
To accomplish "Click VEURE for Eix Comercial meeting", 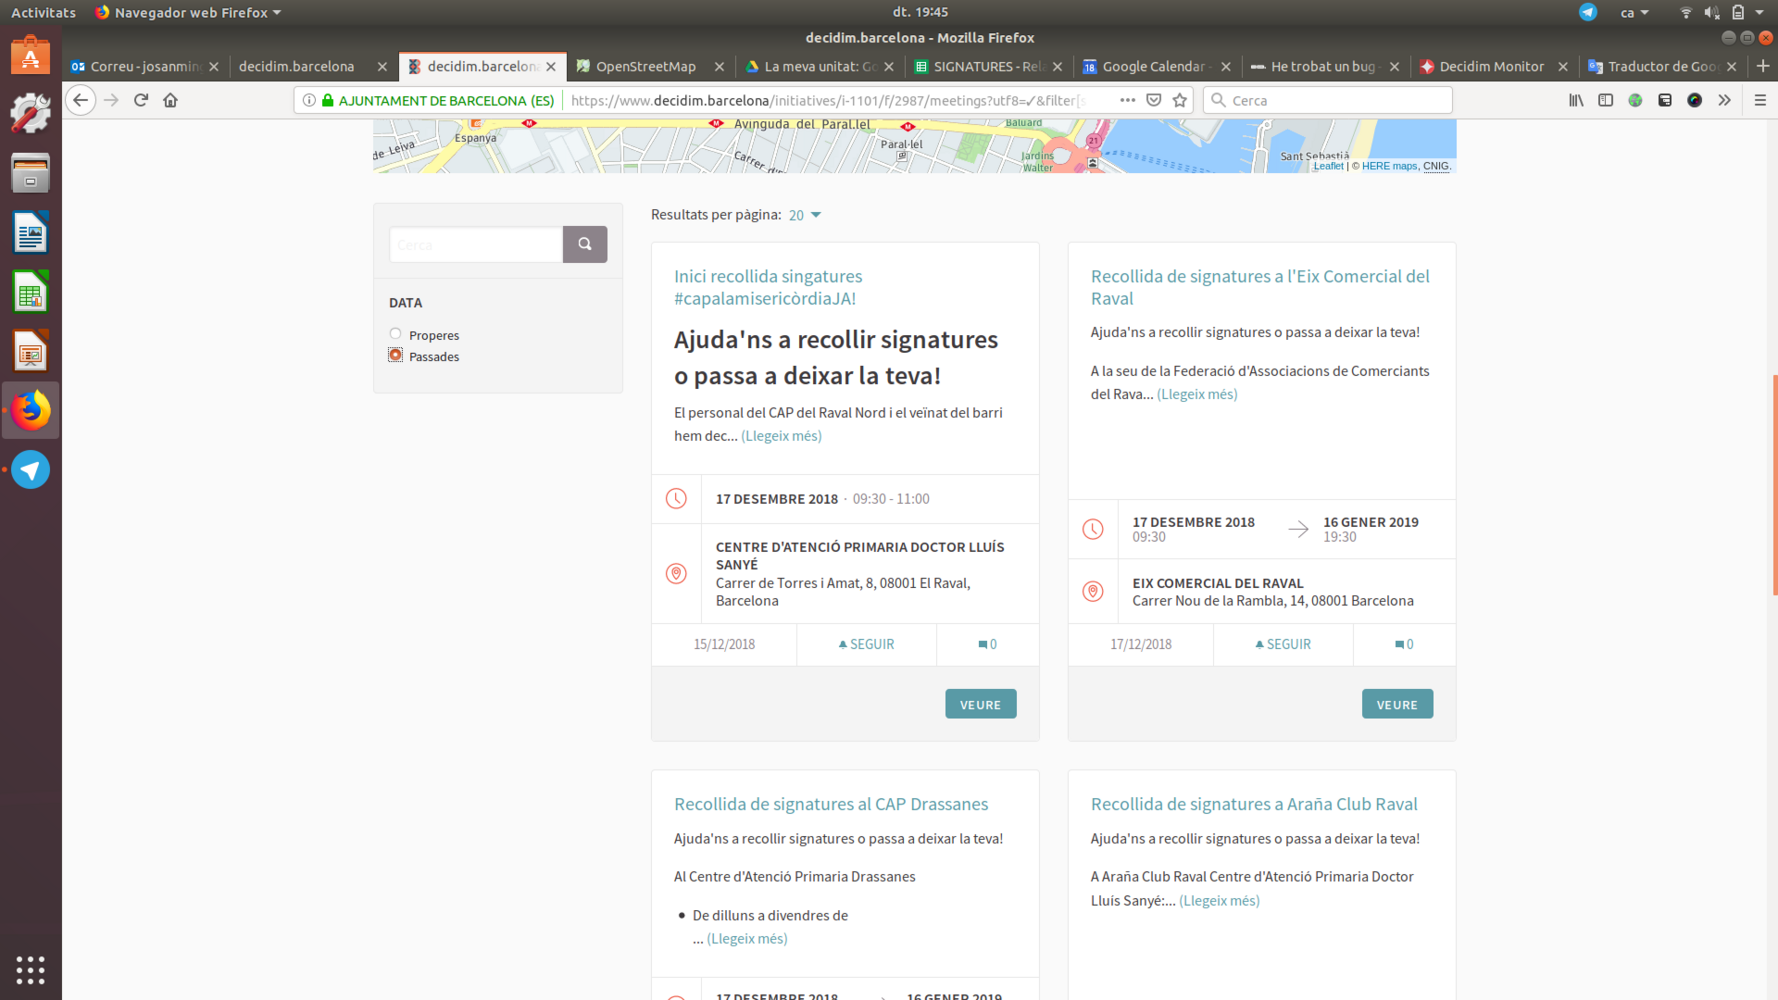I will tap(1397, 704).
